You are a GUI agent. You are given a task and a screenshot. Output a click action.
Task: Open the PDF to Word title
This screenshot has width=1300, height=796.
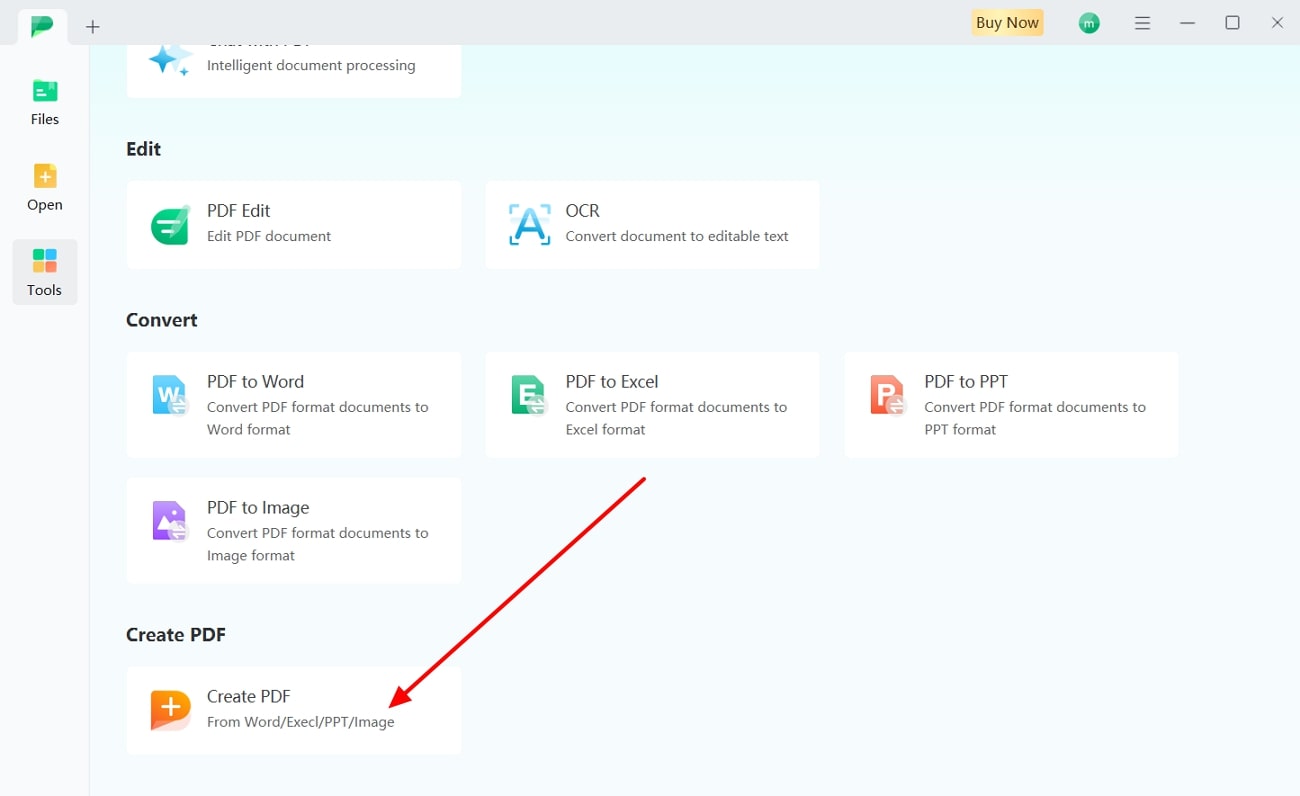click(255, 382)
